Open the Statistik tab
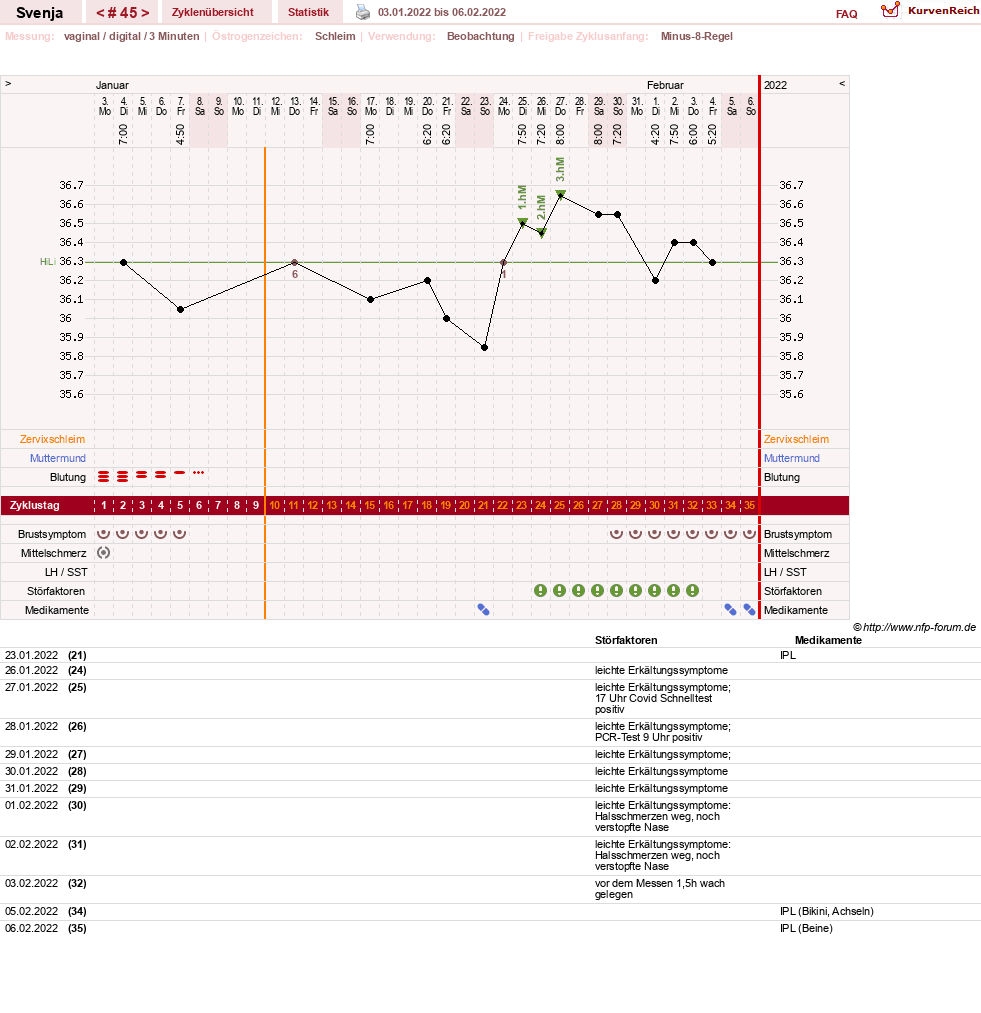Image resolution: width=981 pixels, height=1013 pixels. coord(308,12)
